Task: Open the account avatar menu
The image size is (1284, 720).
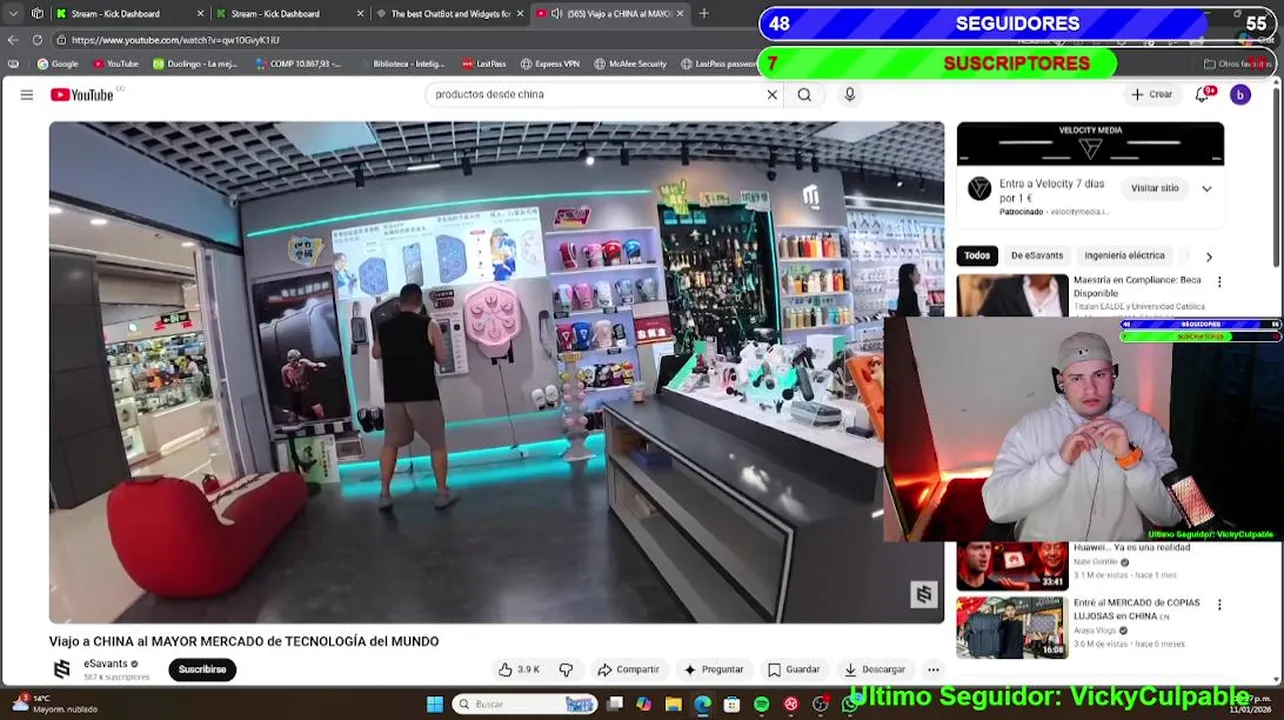Action: [1240, 94]
